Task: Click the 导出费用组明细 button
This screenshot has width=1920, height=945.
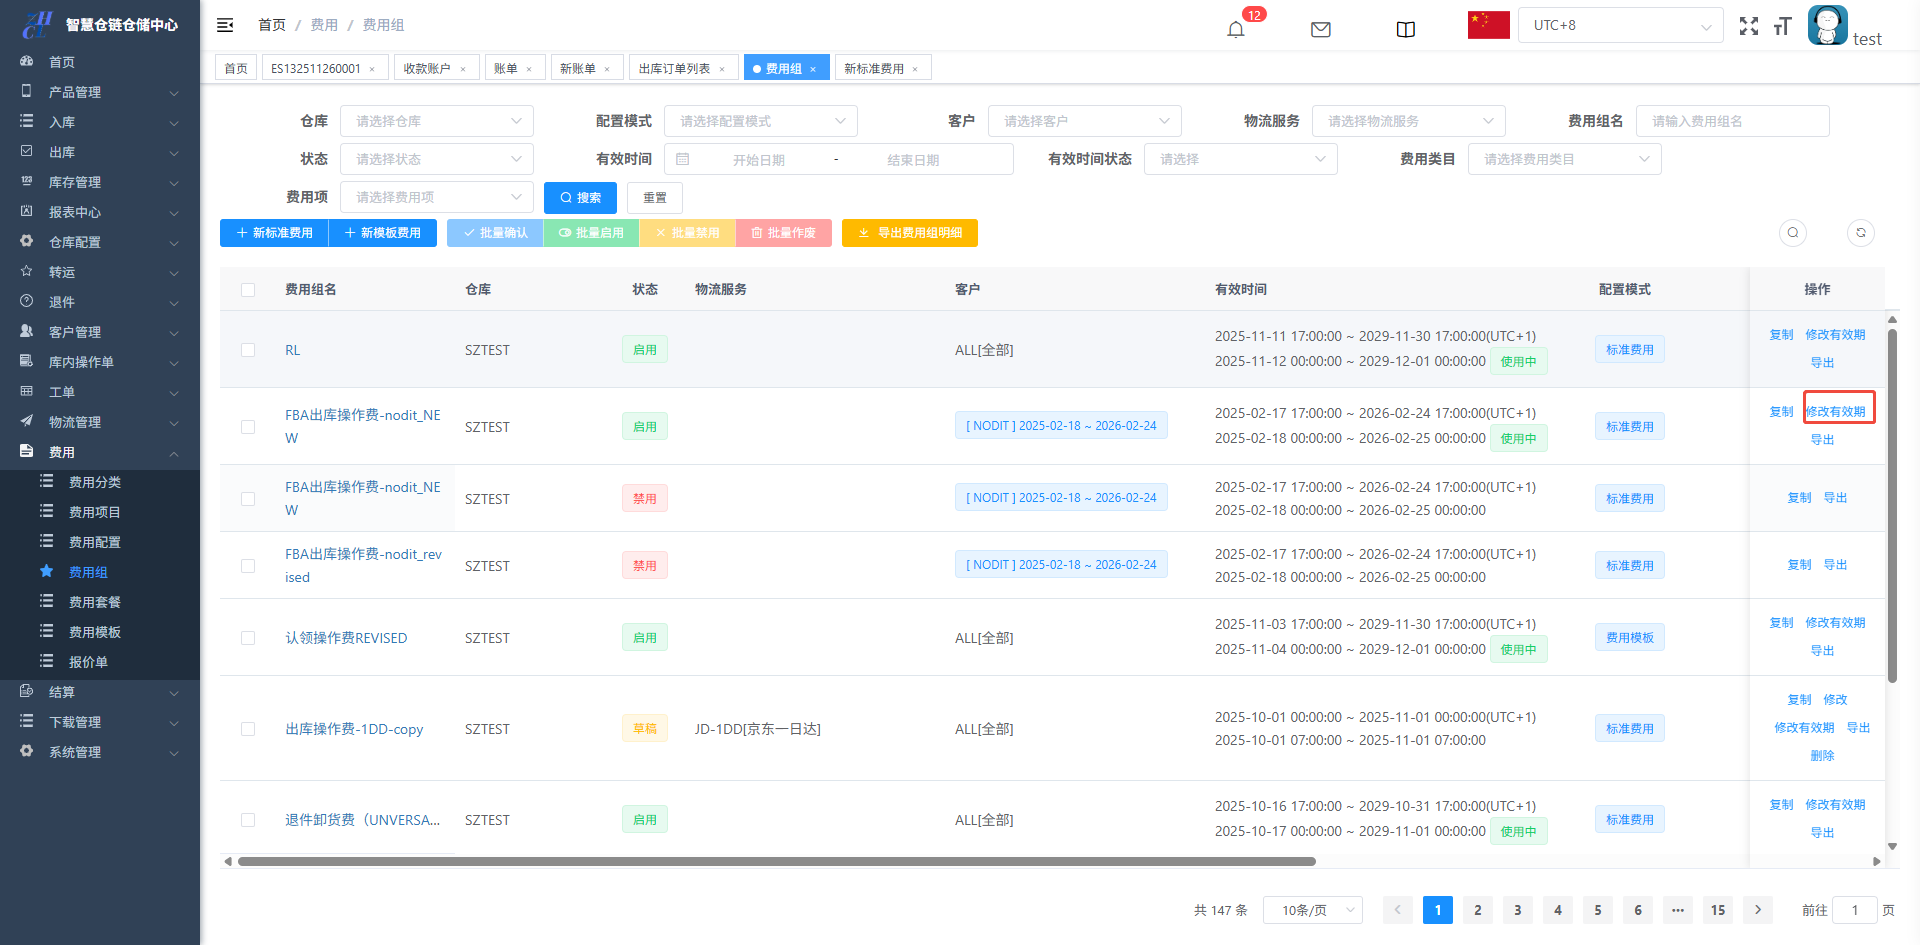Action: pos(909,233)
